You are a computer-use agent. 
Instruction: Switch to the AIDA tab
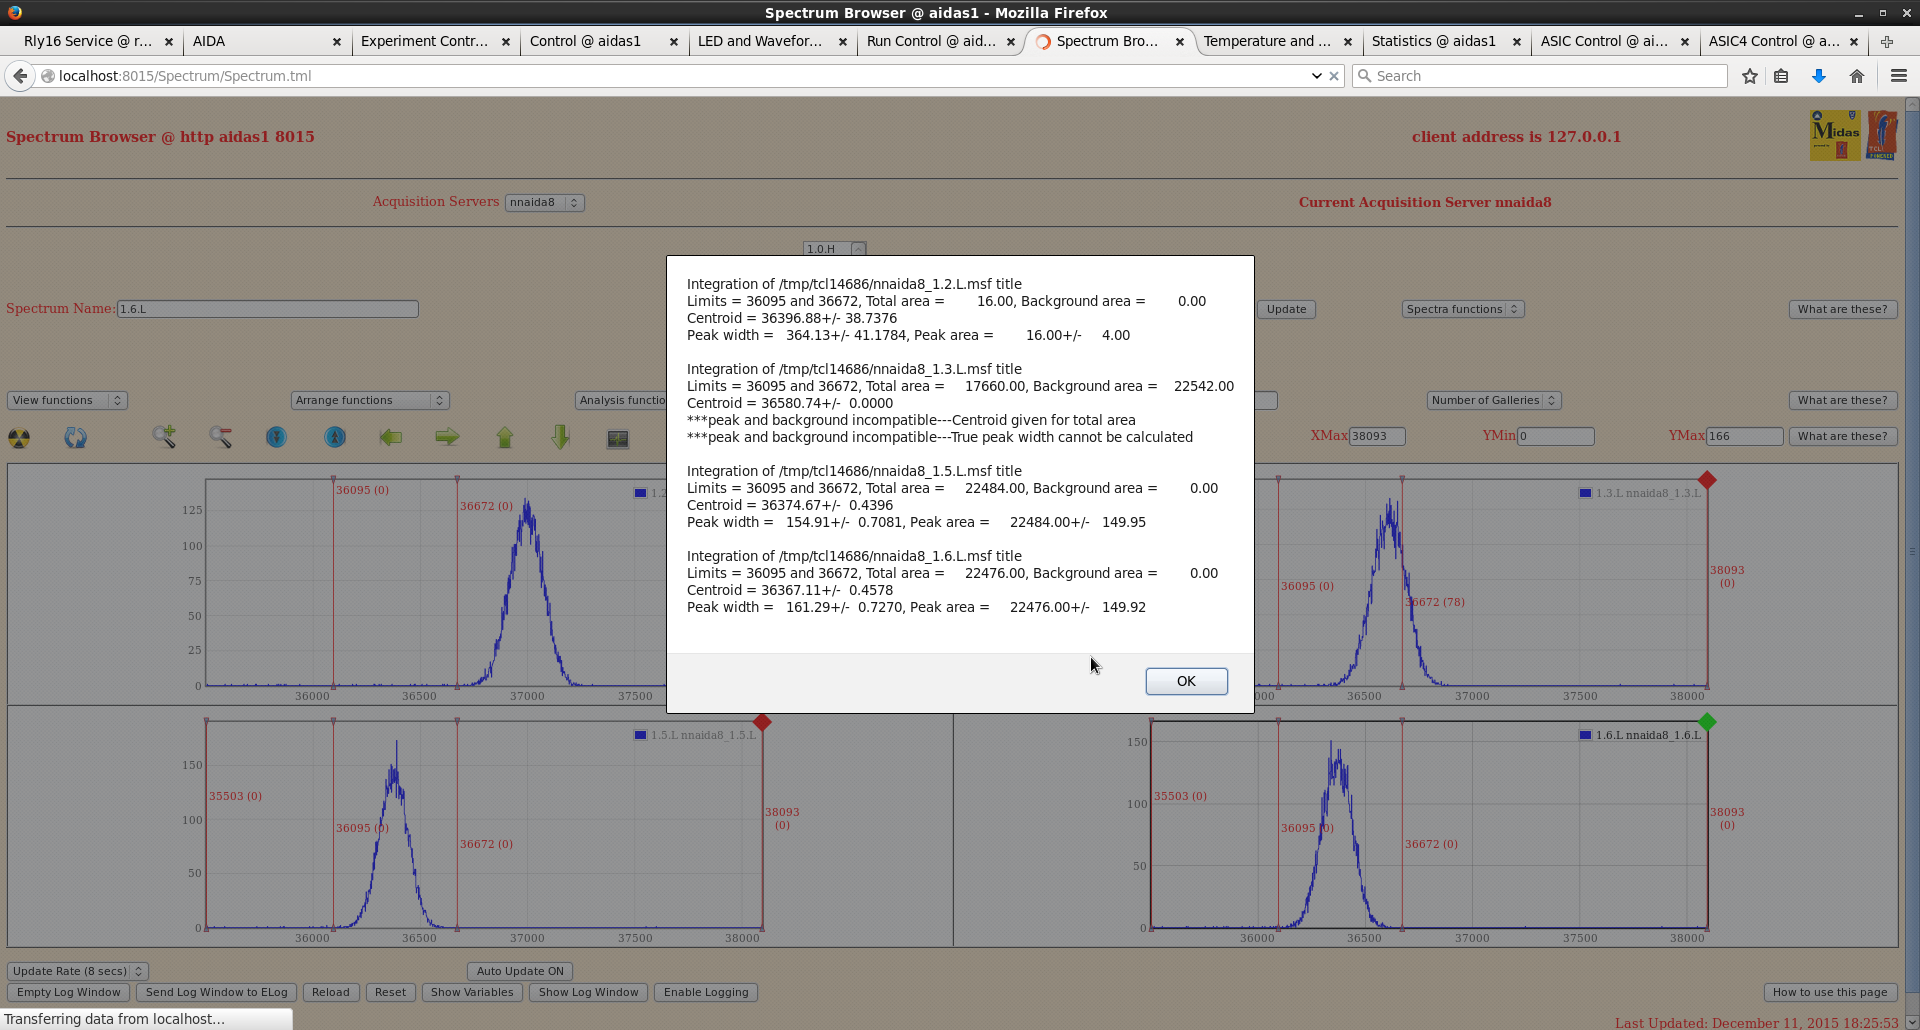pyautogui.click(x=209, y=41)
